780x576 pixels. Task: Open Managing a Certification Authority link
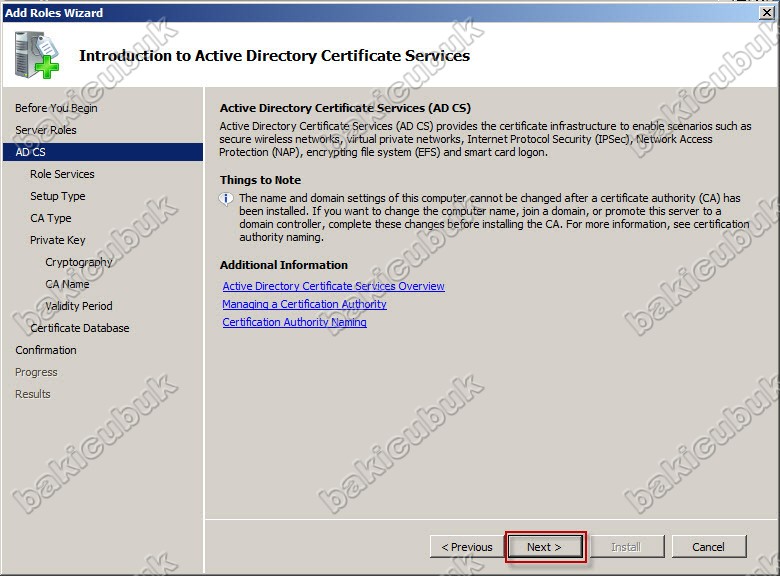[304, 304]
